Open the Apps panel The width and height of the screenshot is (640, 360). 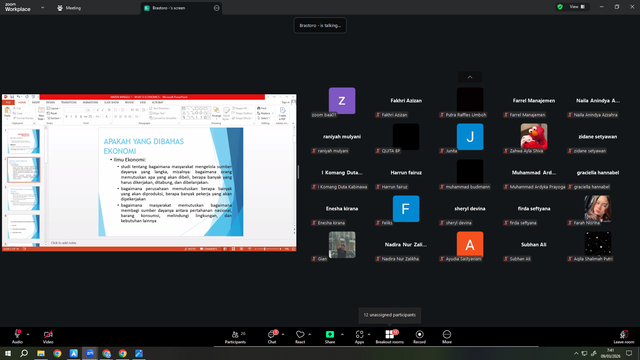tap(359, 336)
